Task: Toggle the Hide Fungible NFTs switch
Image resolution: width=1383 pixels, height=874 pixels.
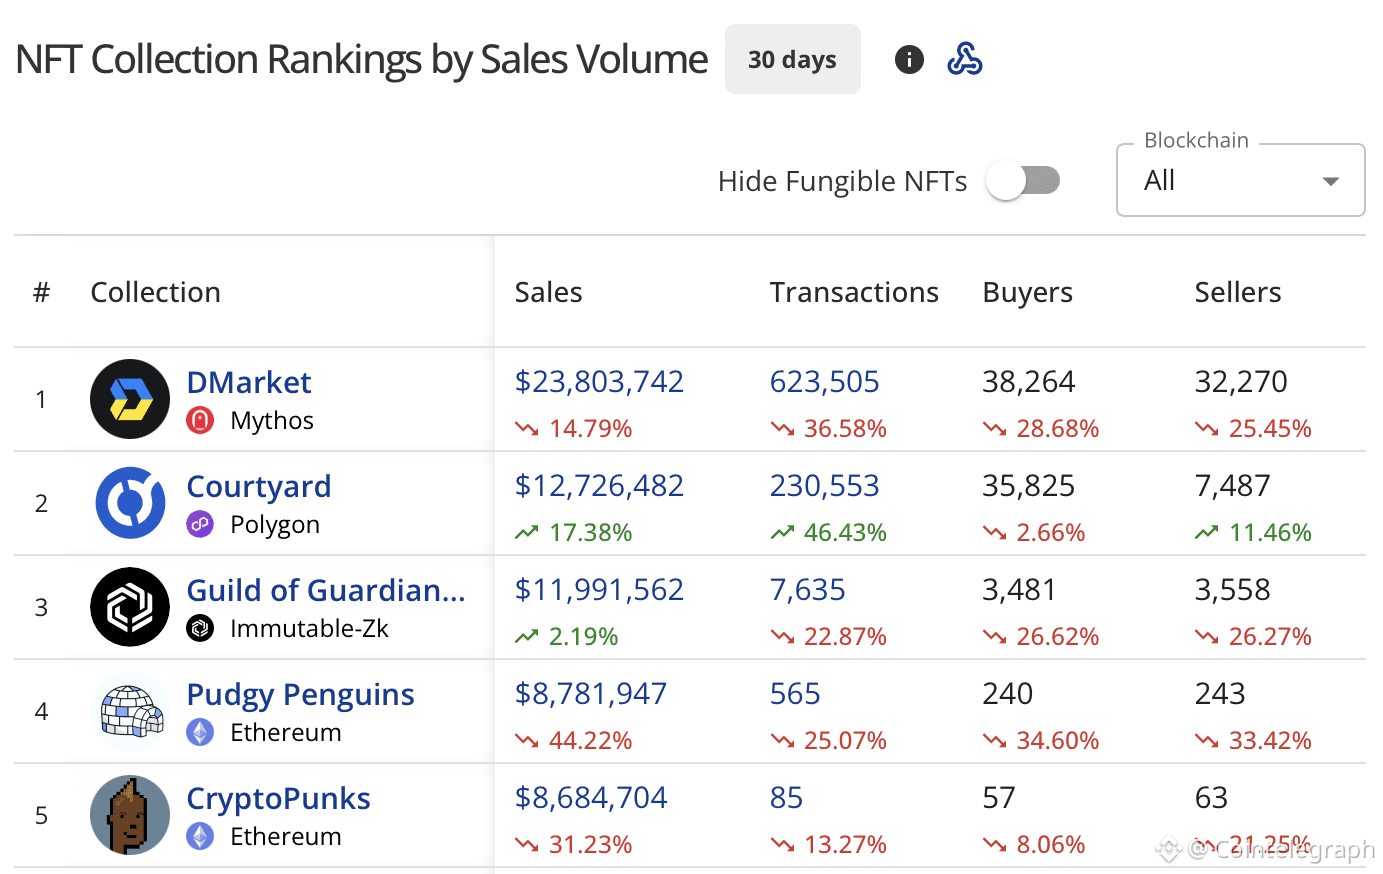Action: tap(1022, 181)
